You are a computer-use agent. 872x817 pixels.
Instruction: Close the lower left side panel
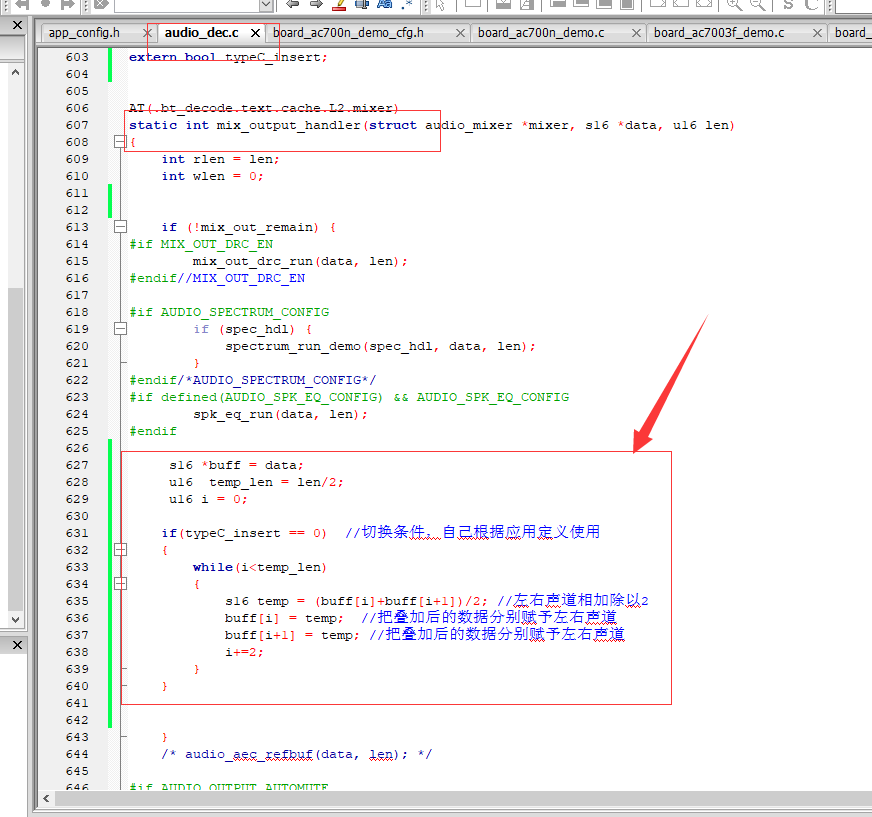coord(17,645)
